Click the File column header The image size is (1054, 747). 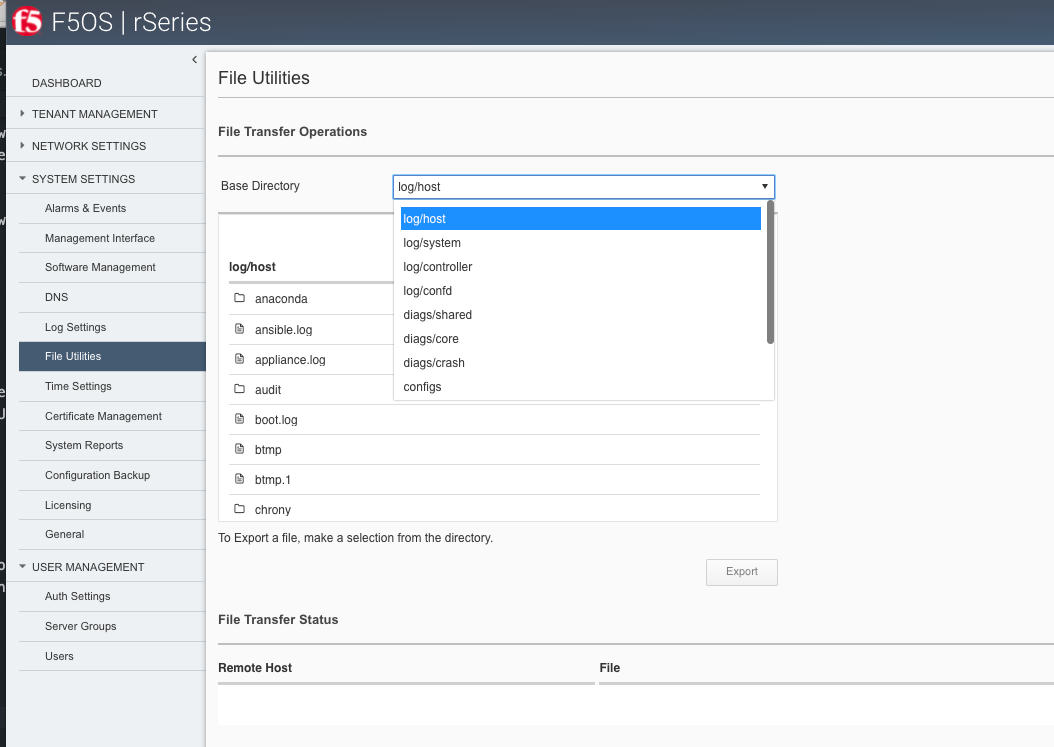pyautogui.click(x=610, y=668)
